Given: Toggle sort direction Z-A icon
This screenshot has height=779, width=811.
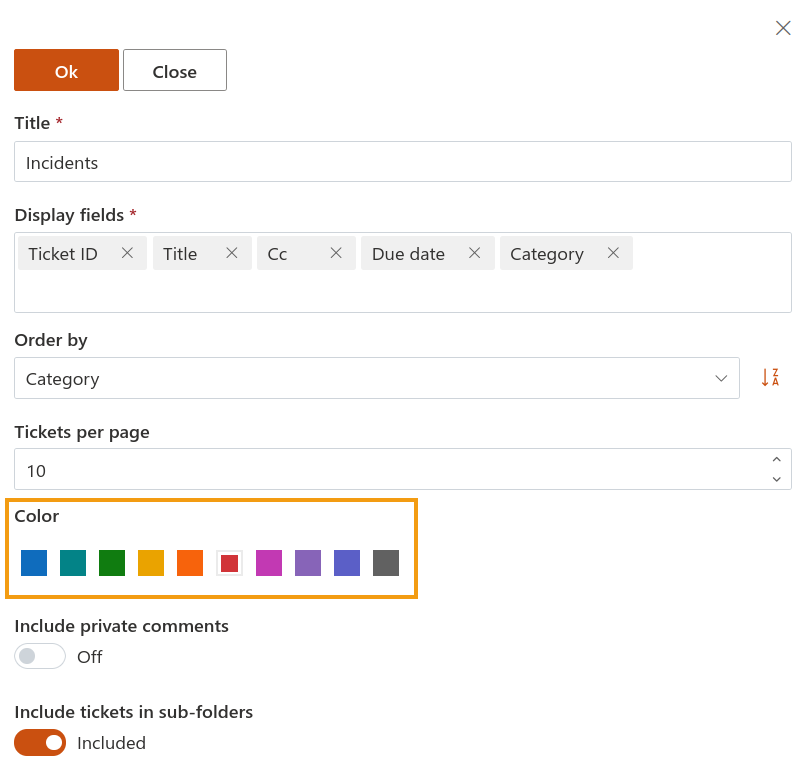Looking at the screenshot, I should 770,378.
